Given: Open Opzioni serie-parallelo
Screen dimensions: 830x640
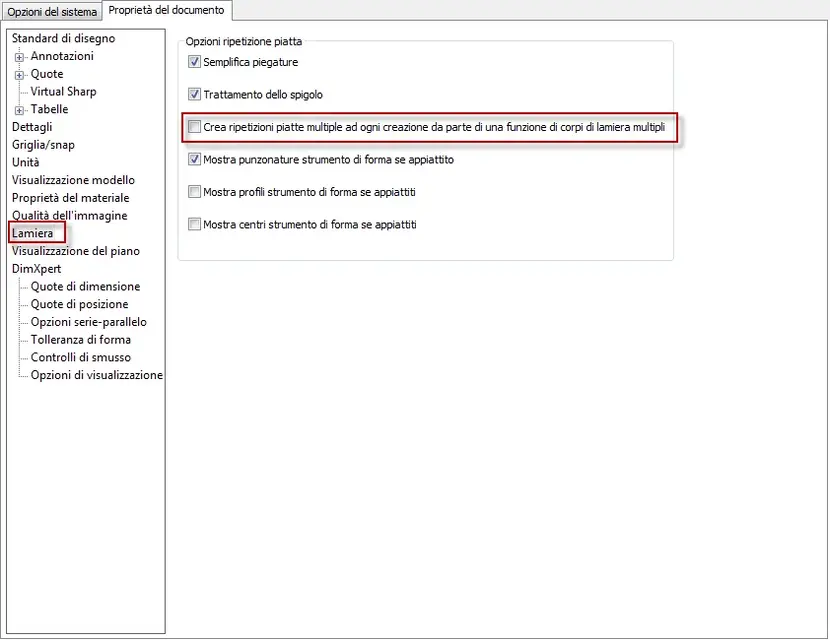Looking at the screenshot, I should 88,322.
